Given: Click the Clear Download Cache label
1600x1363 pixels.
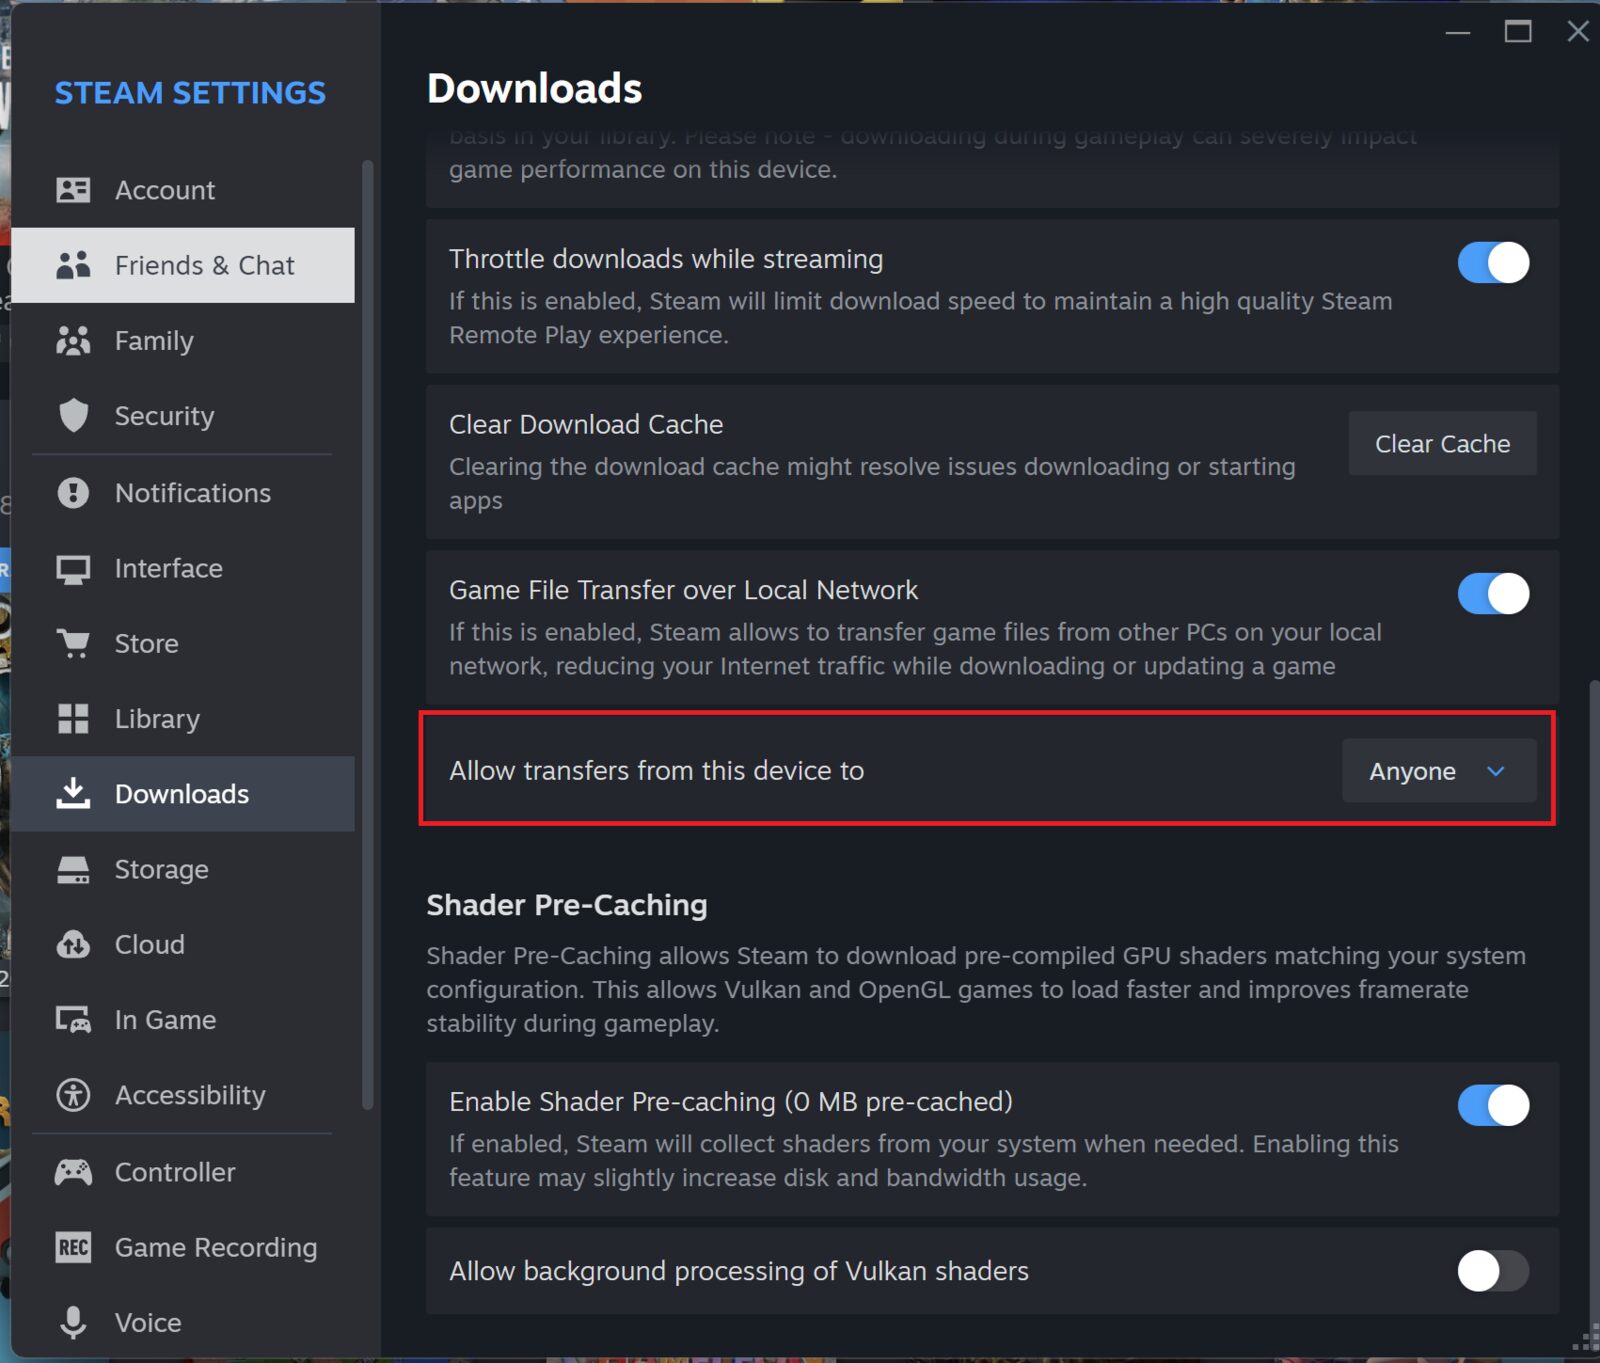Looking at the screenshot, I should pos(586,424).
